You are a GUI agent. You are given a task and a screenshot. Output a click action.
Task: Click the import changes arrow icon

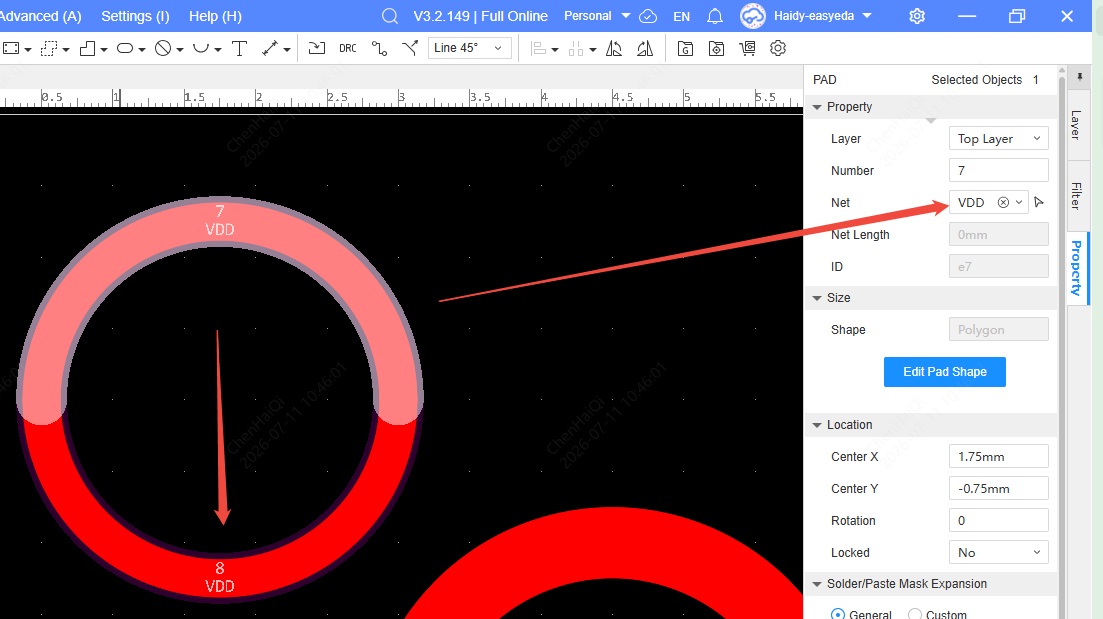317,48
